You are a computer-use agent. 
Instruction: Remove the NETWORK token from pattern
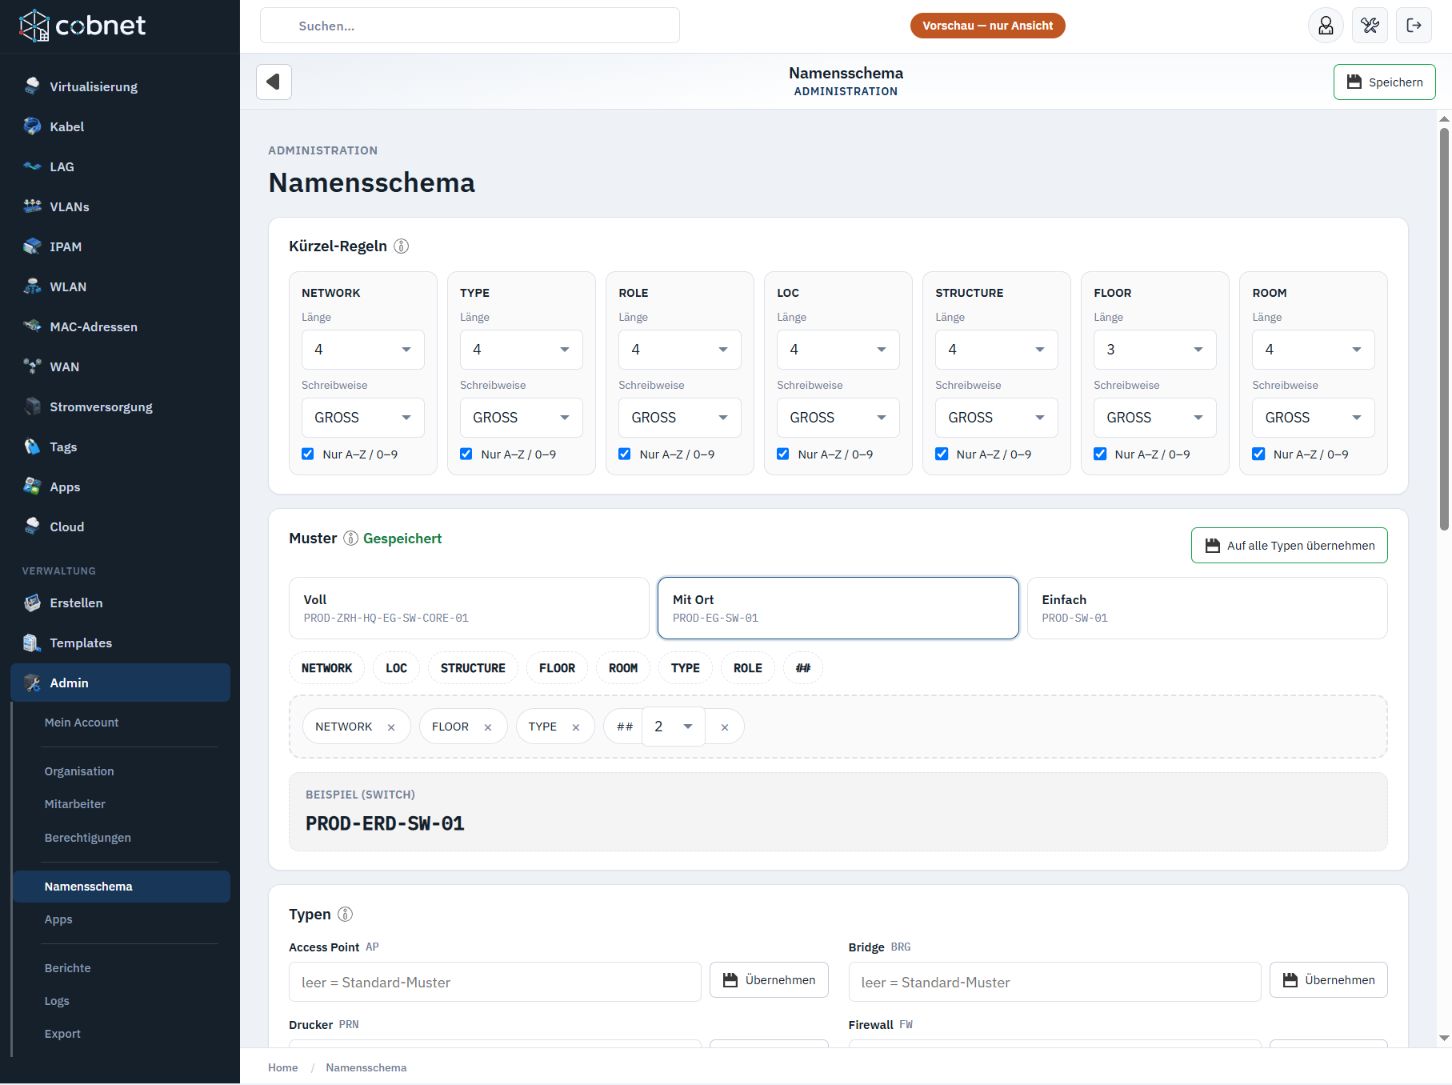[x=391, y=727]
